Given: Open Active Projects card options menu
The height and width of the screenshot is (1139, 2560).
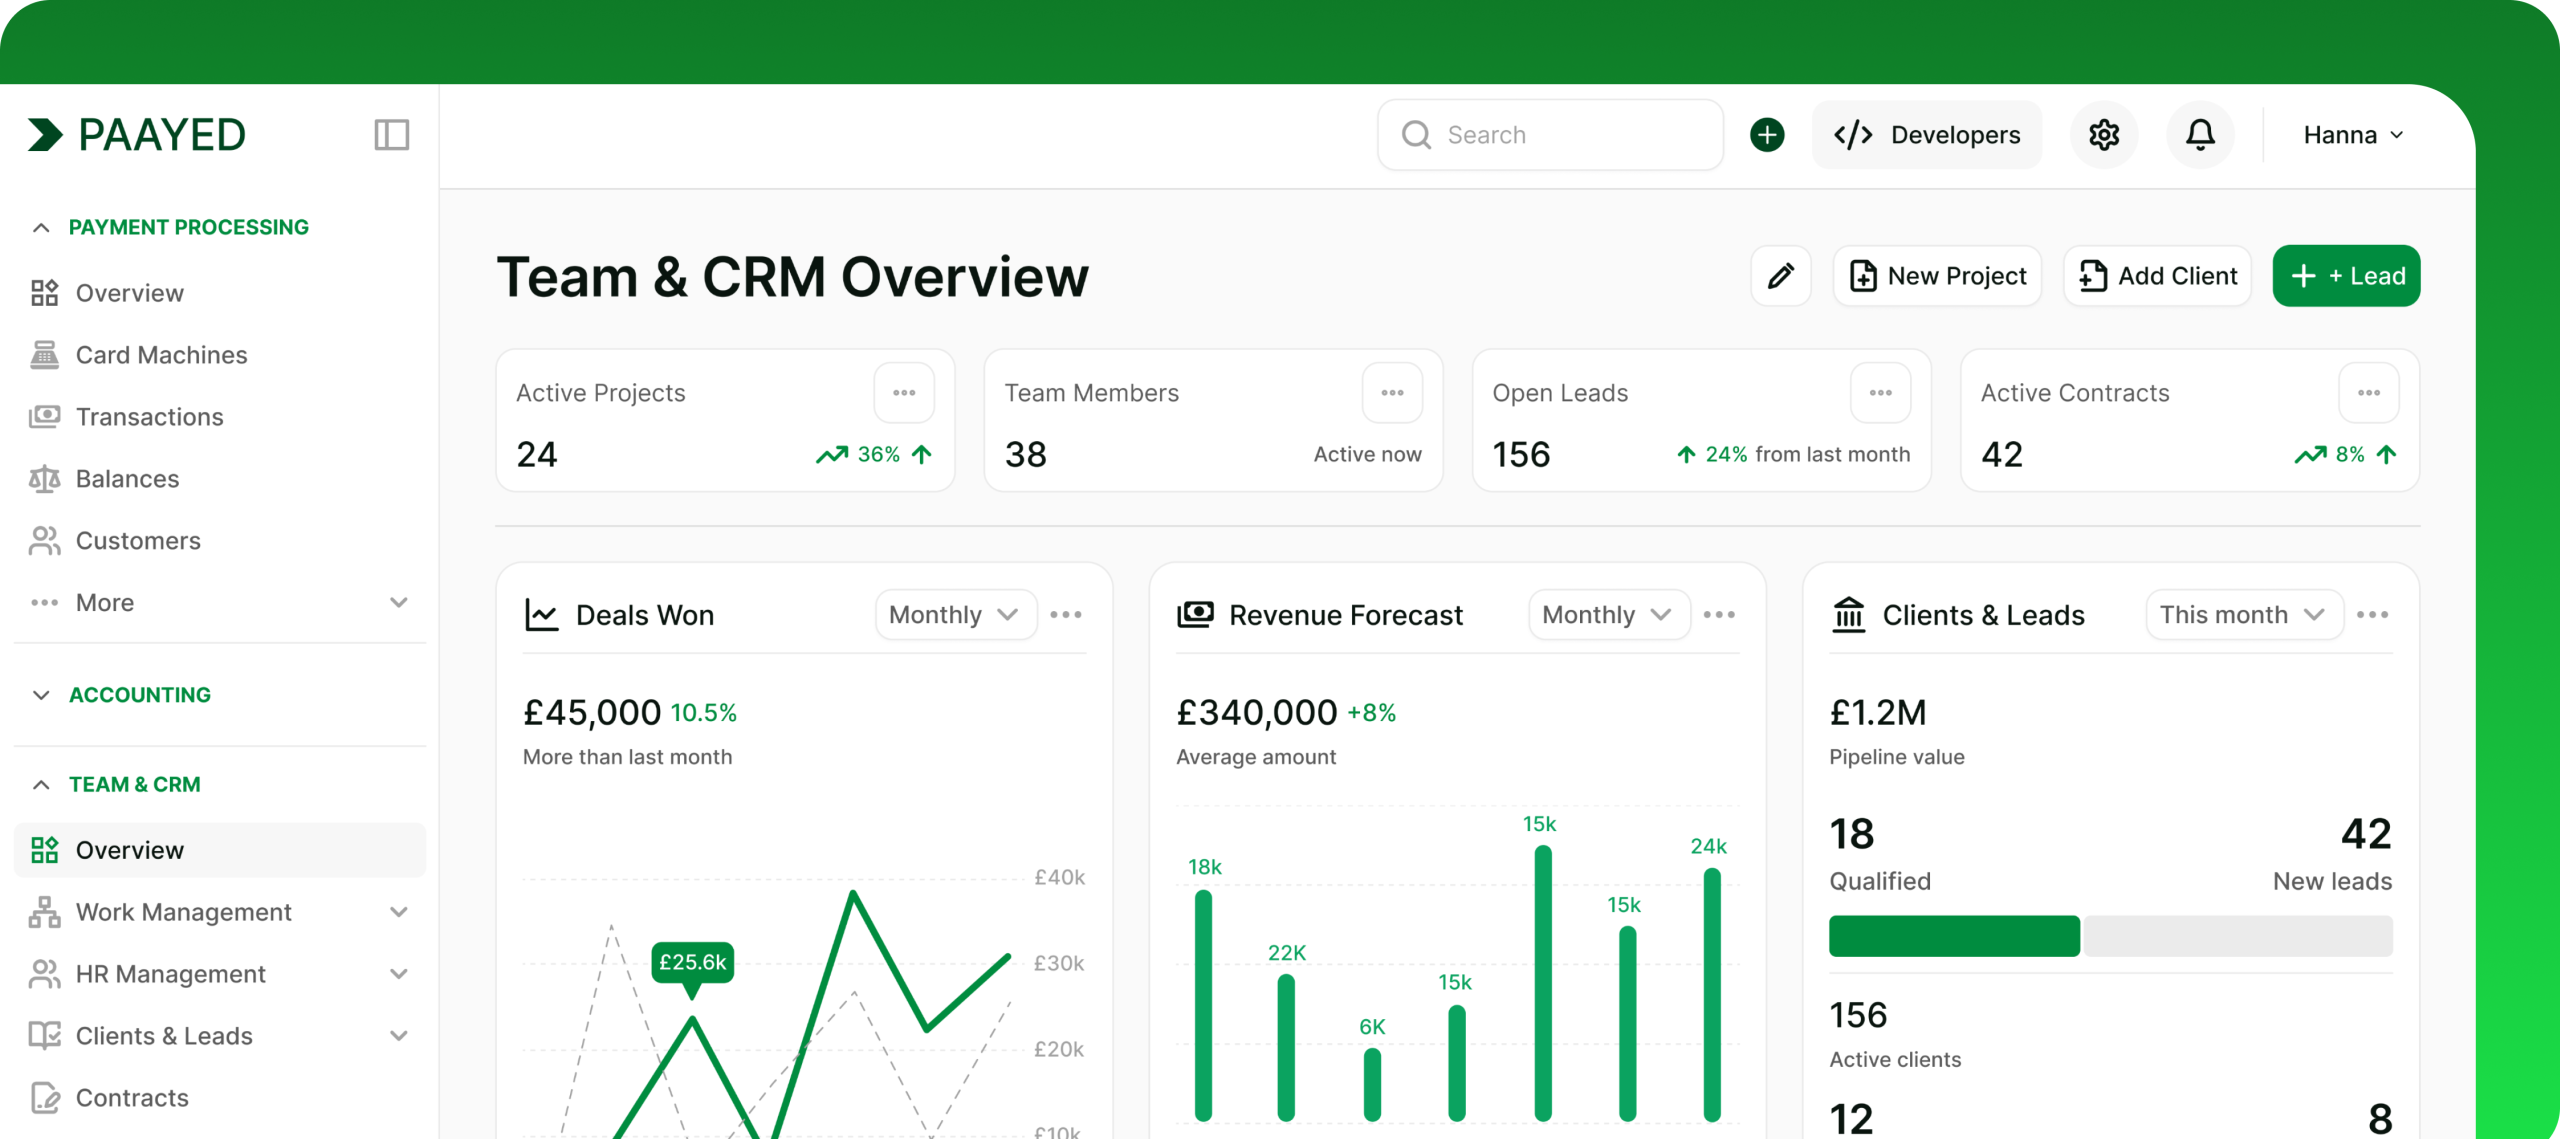Looking at the screenshot, I should click(x=904, y=393).
